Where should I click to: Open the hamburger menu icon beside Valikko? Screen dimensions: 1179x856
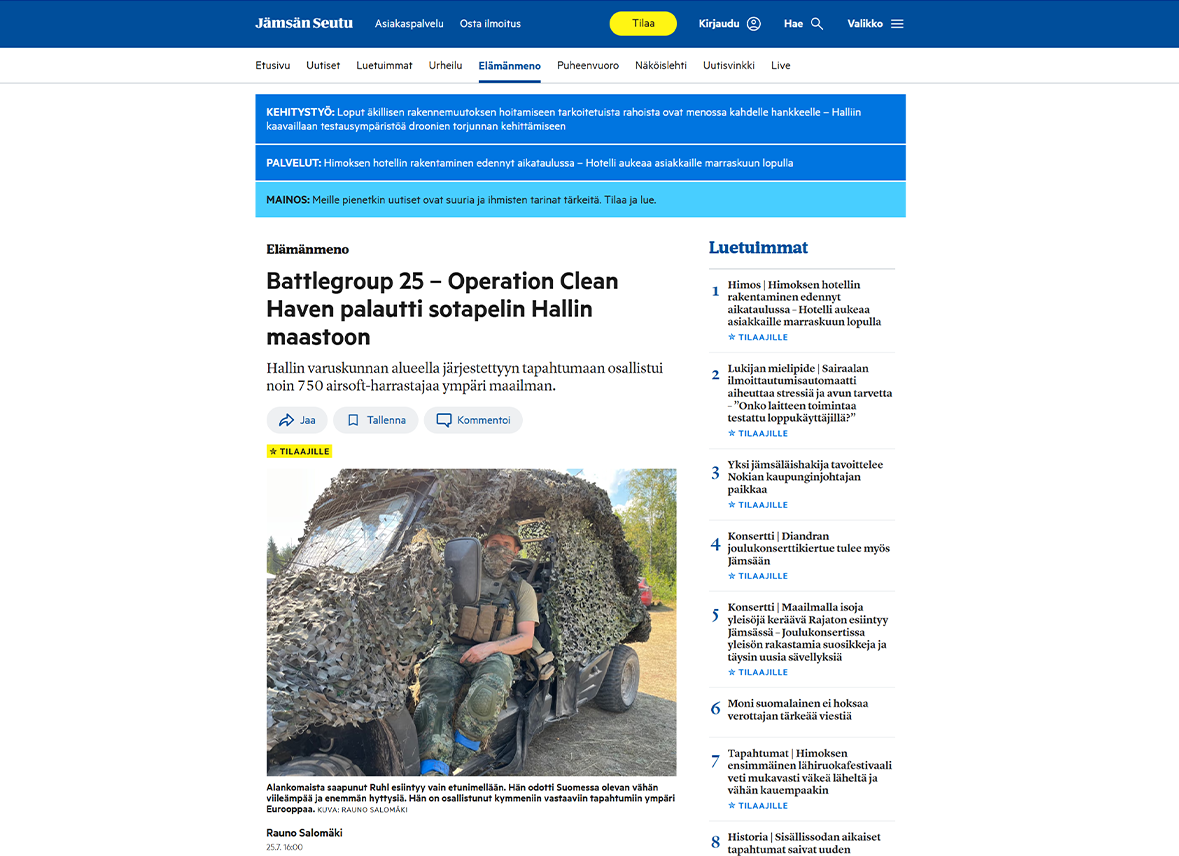[x=897, y=22]
